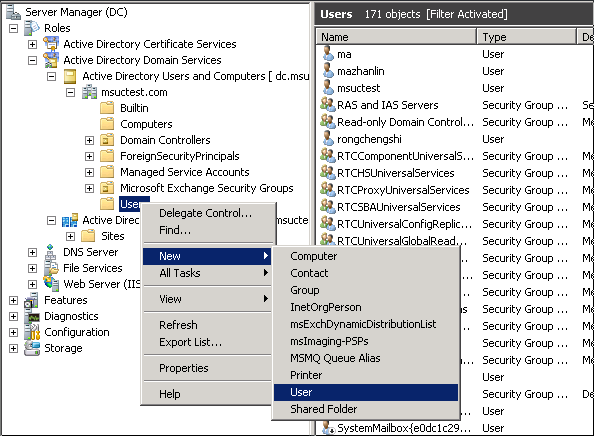Click the Managed Service Accounts folder icon
594x436 pixels.
pyautogui.click(x=107, y=172)
